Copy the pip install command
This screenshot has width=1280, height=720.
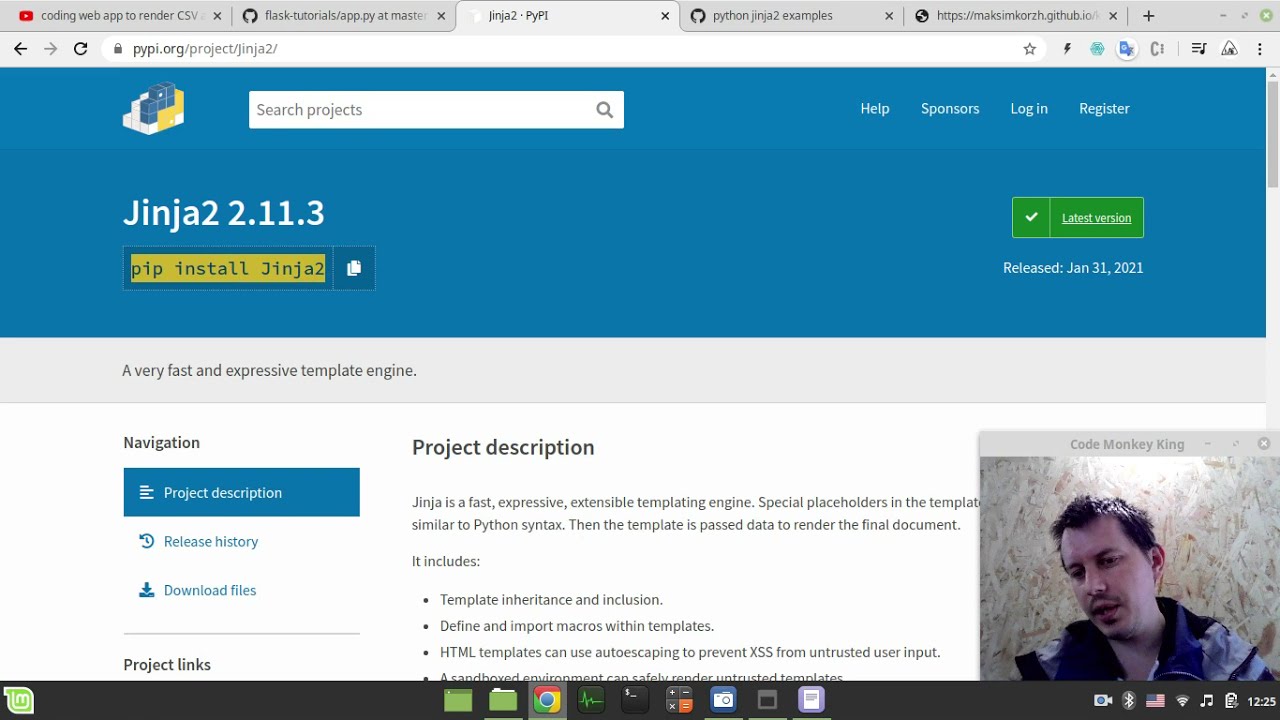pyautogui.click(x=354, y=268)
